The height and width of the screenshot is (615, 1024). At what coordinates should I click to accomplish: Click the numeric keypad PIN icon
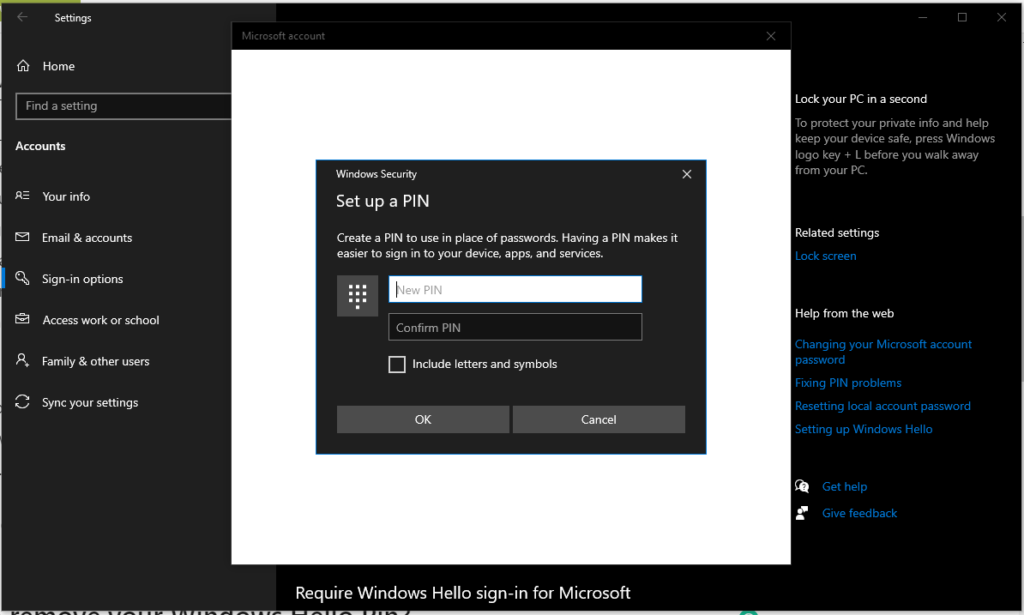(x=357, y=295)
